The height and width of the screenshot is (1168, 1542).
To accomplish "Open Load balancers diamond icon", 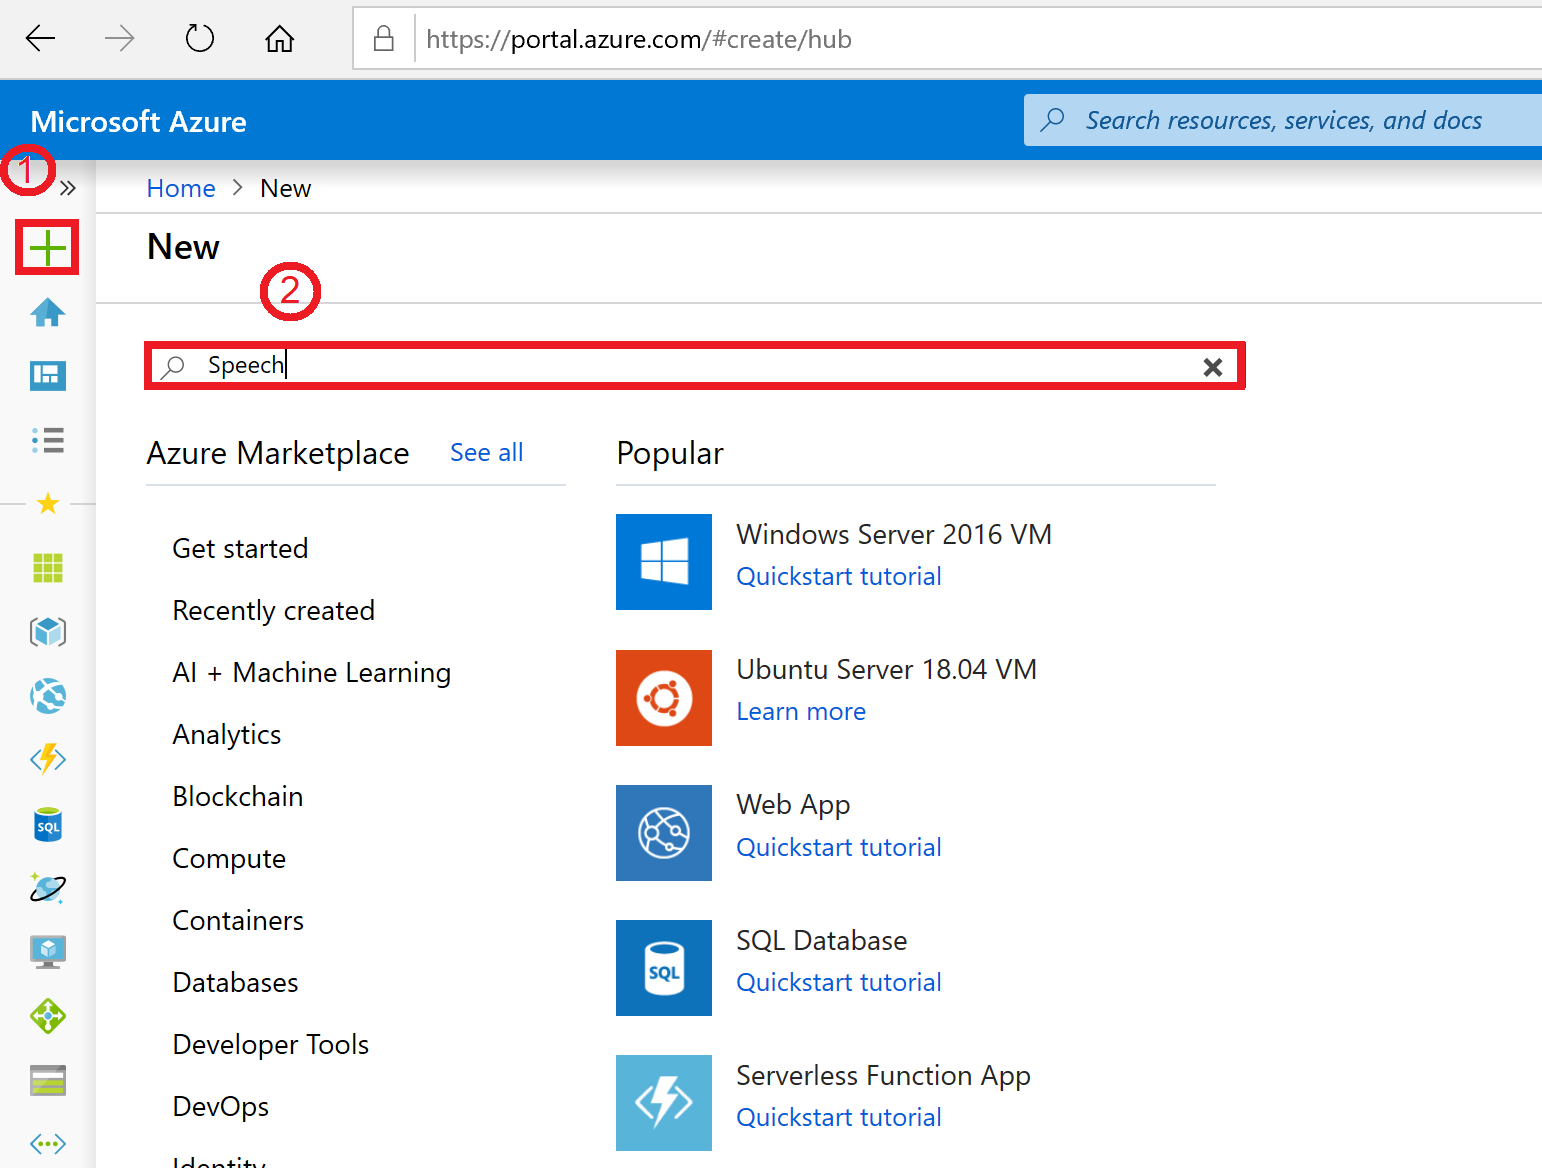I will pyautogui.click(x=47, y=1016).
